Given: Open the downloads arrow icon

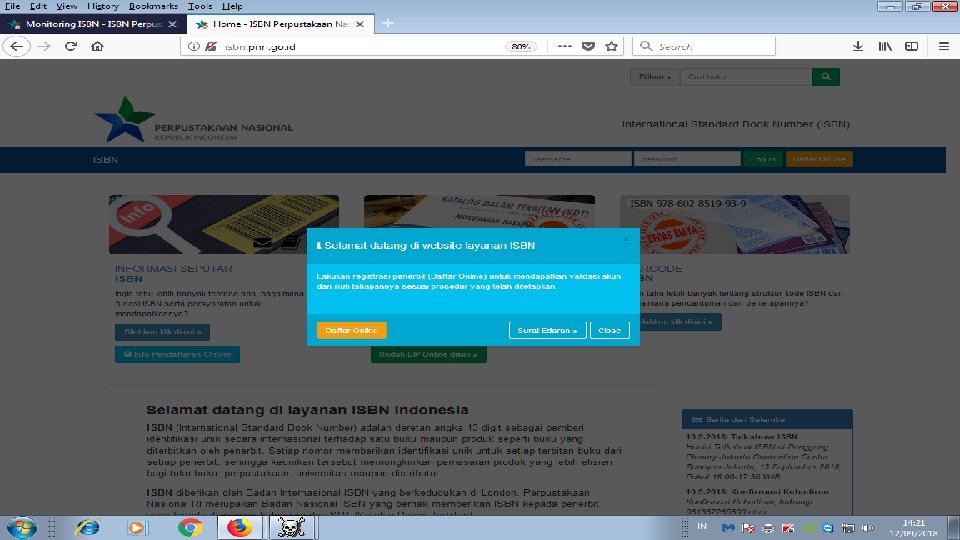Looking at the screenshot, I should click(858, 46).
